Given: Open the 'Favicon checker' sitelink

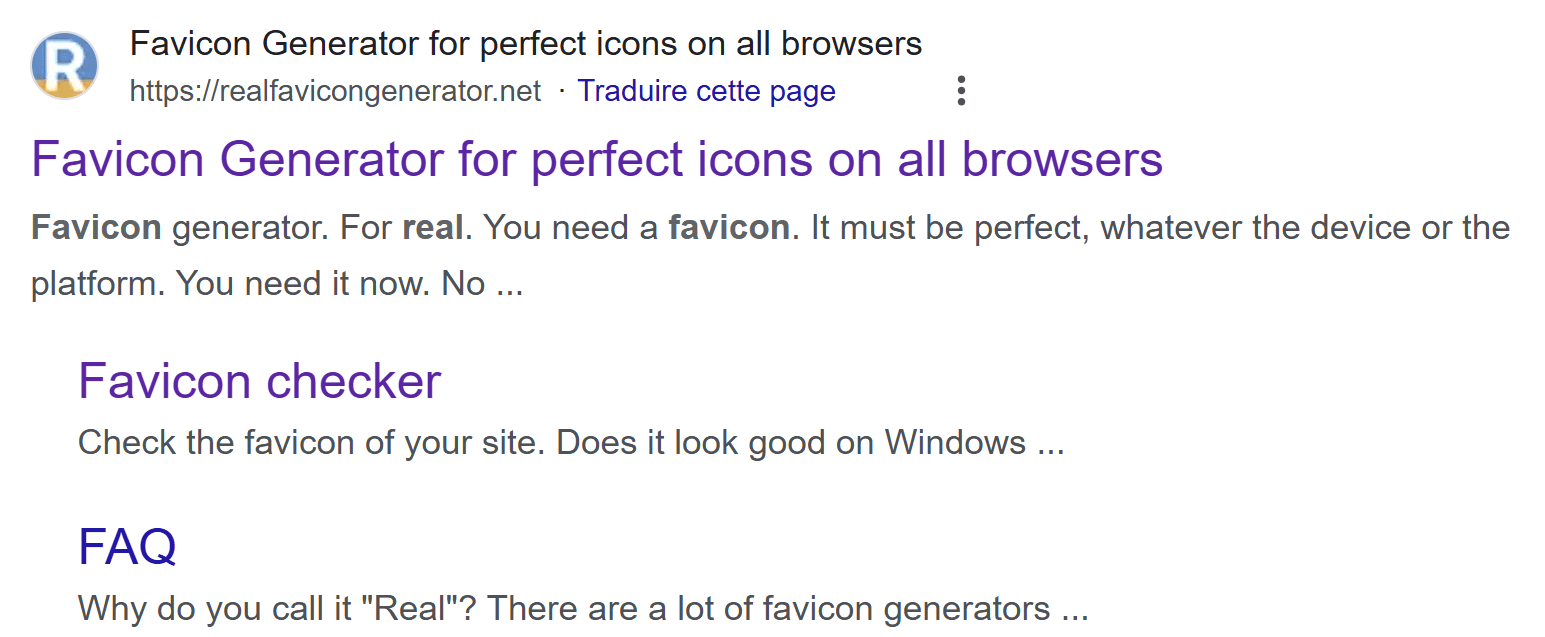Looking at the screenshot, I should 259,381.
